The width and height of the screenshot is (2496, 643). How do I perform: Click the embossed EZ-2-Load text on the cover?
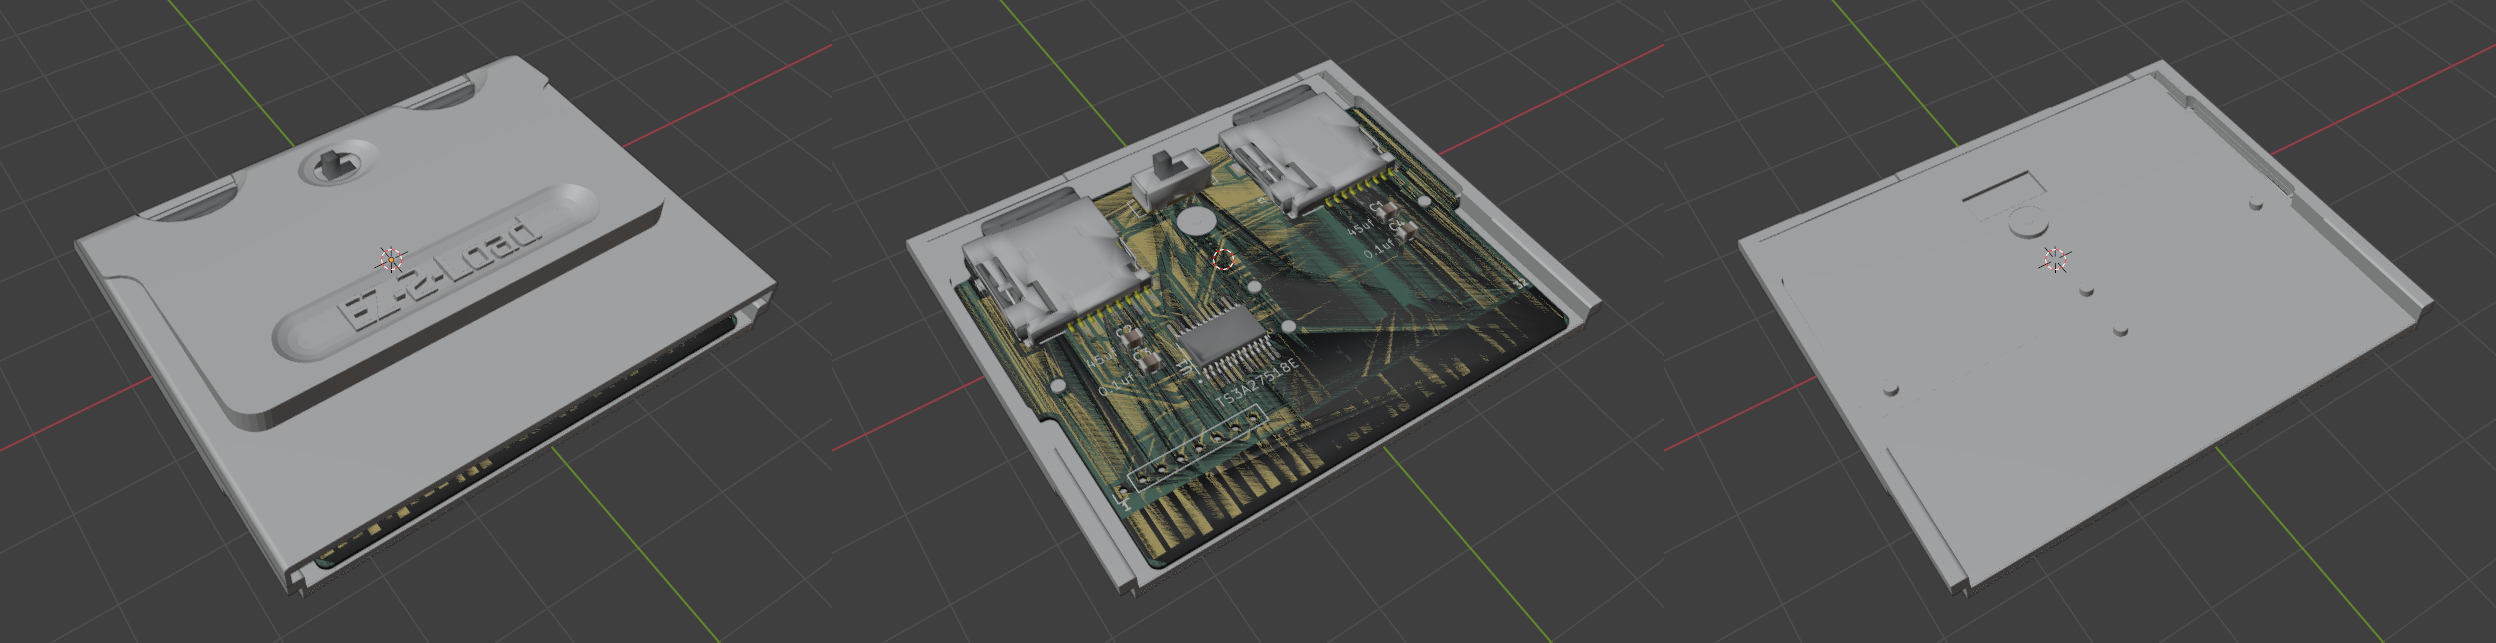441,272
